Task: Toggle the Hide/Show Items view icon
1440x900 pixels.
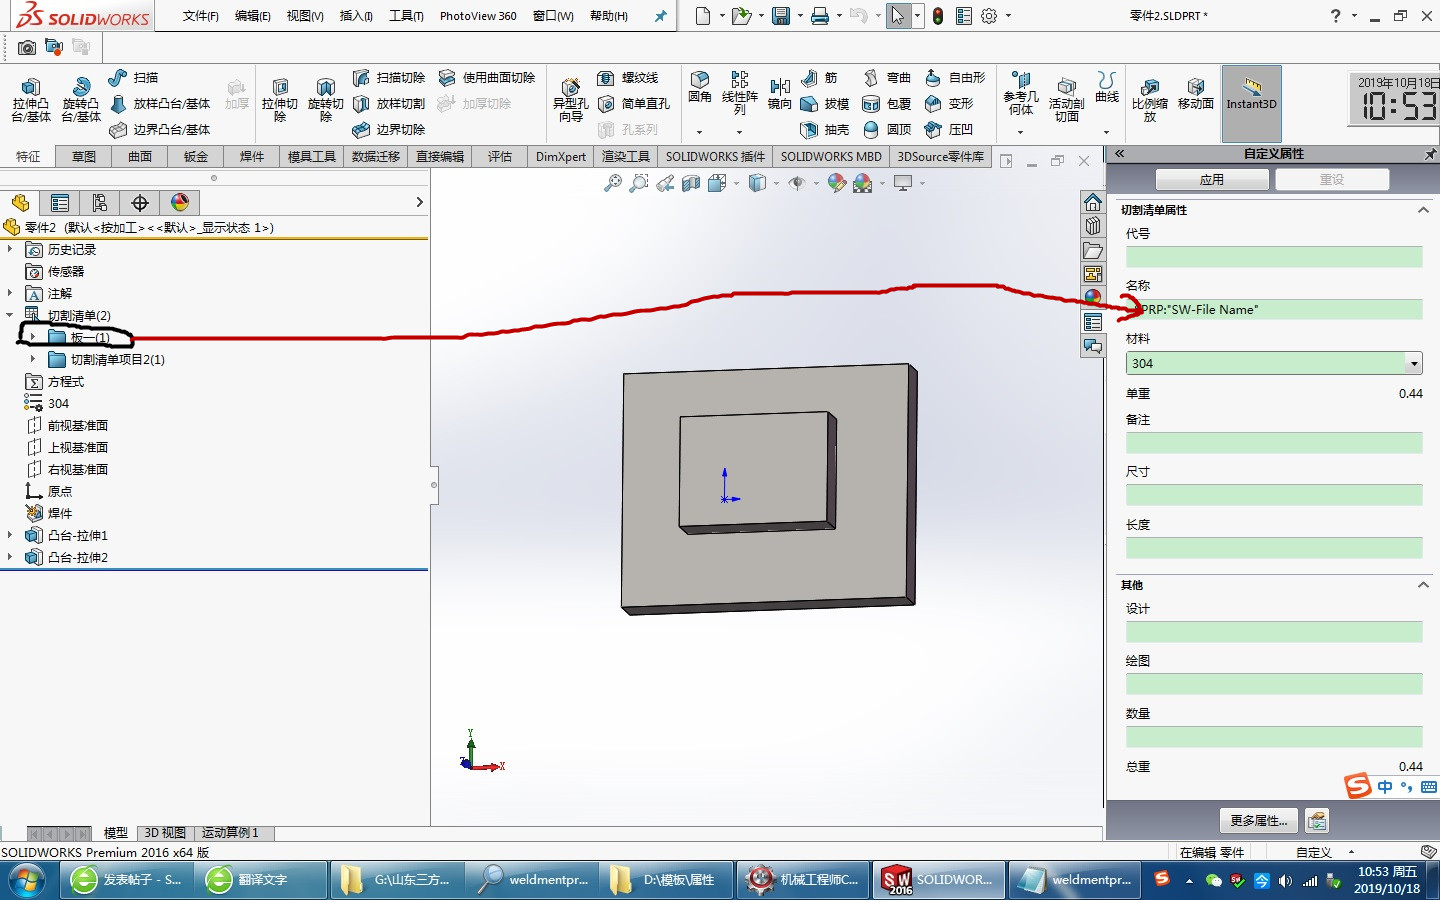Action: tap(797, 183)
